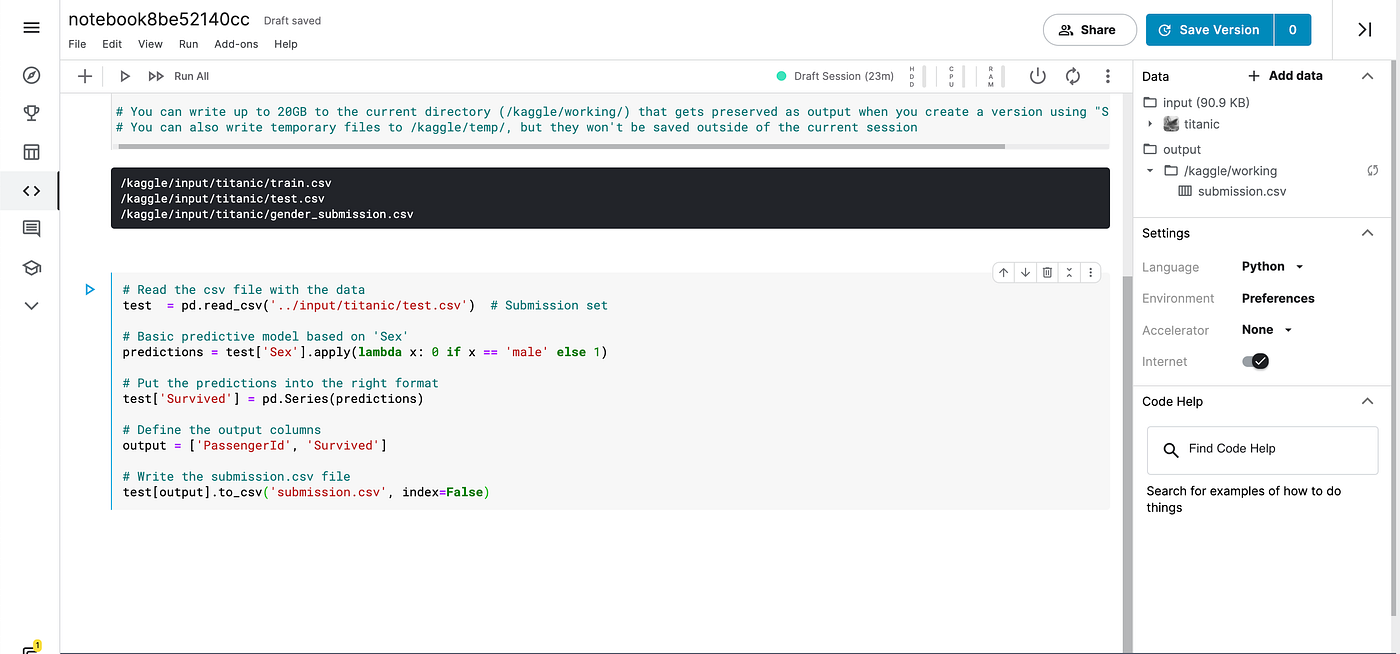Screen dimensions: 1400x654
Task: Restart the kernel with the circular arrow icon
Action: pos(1072,75)
